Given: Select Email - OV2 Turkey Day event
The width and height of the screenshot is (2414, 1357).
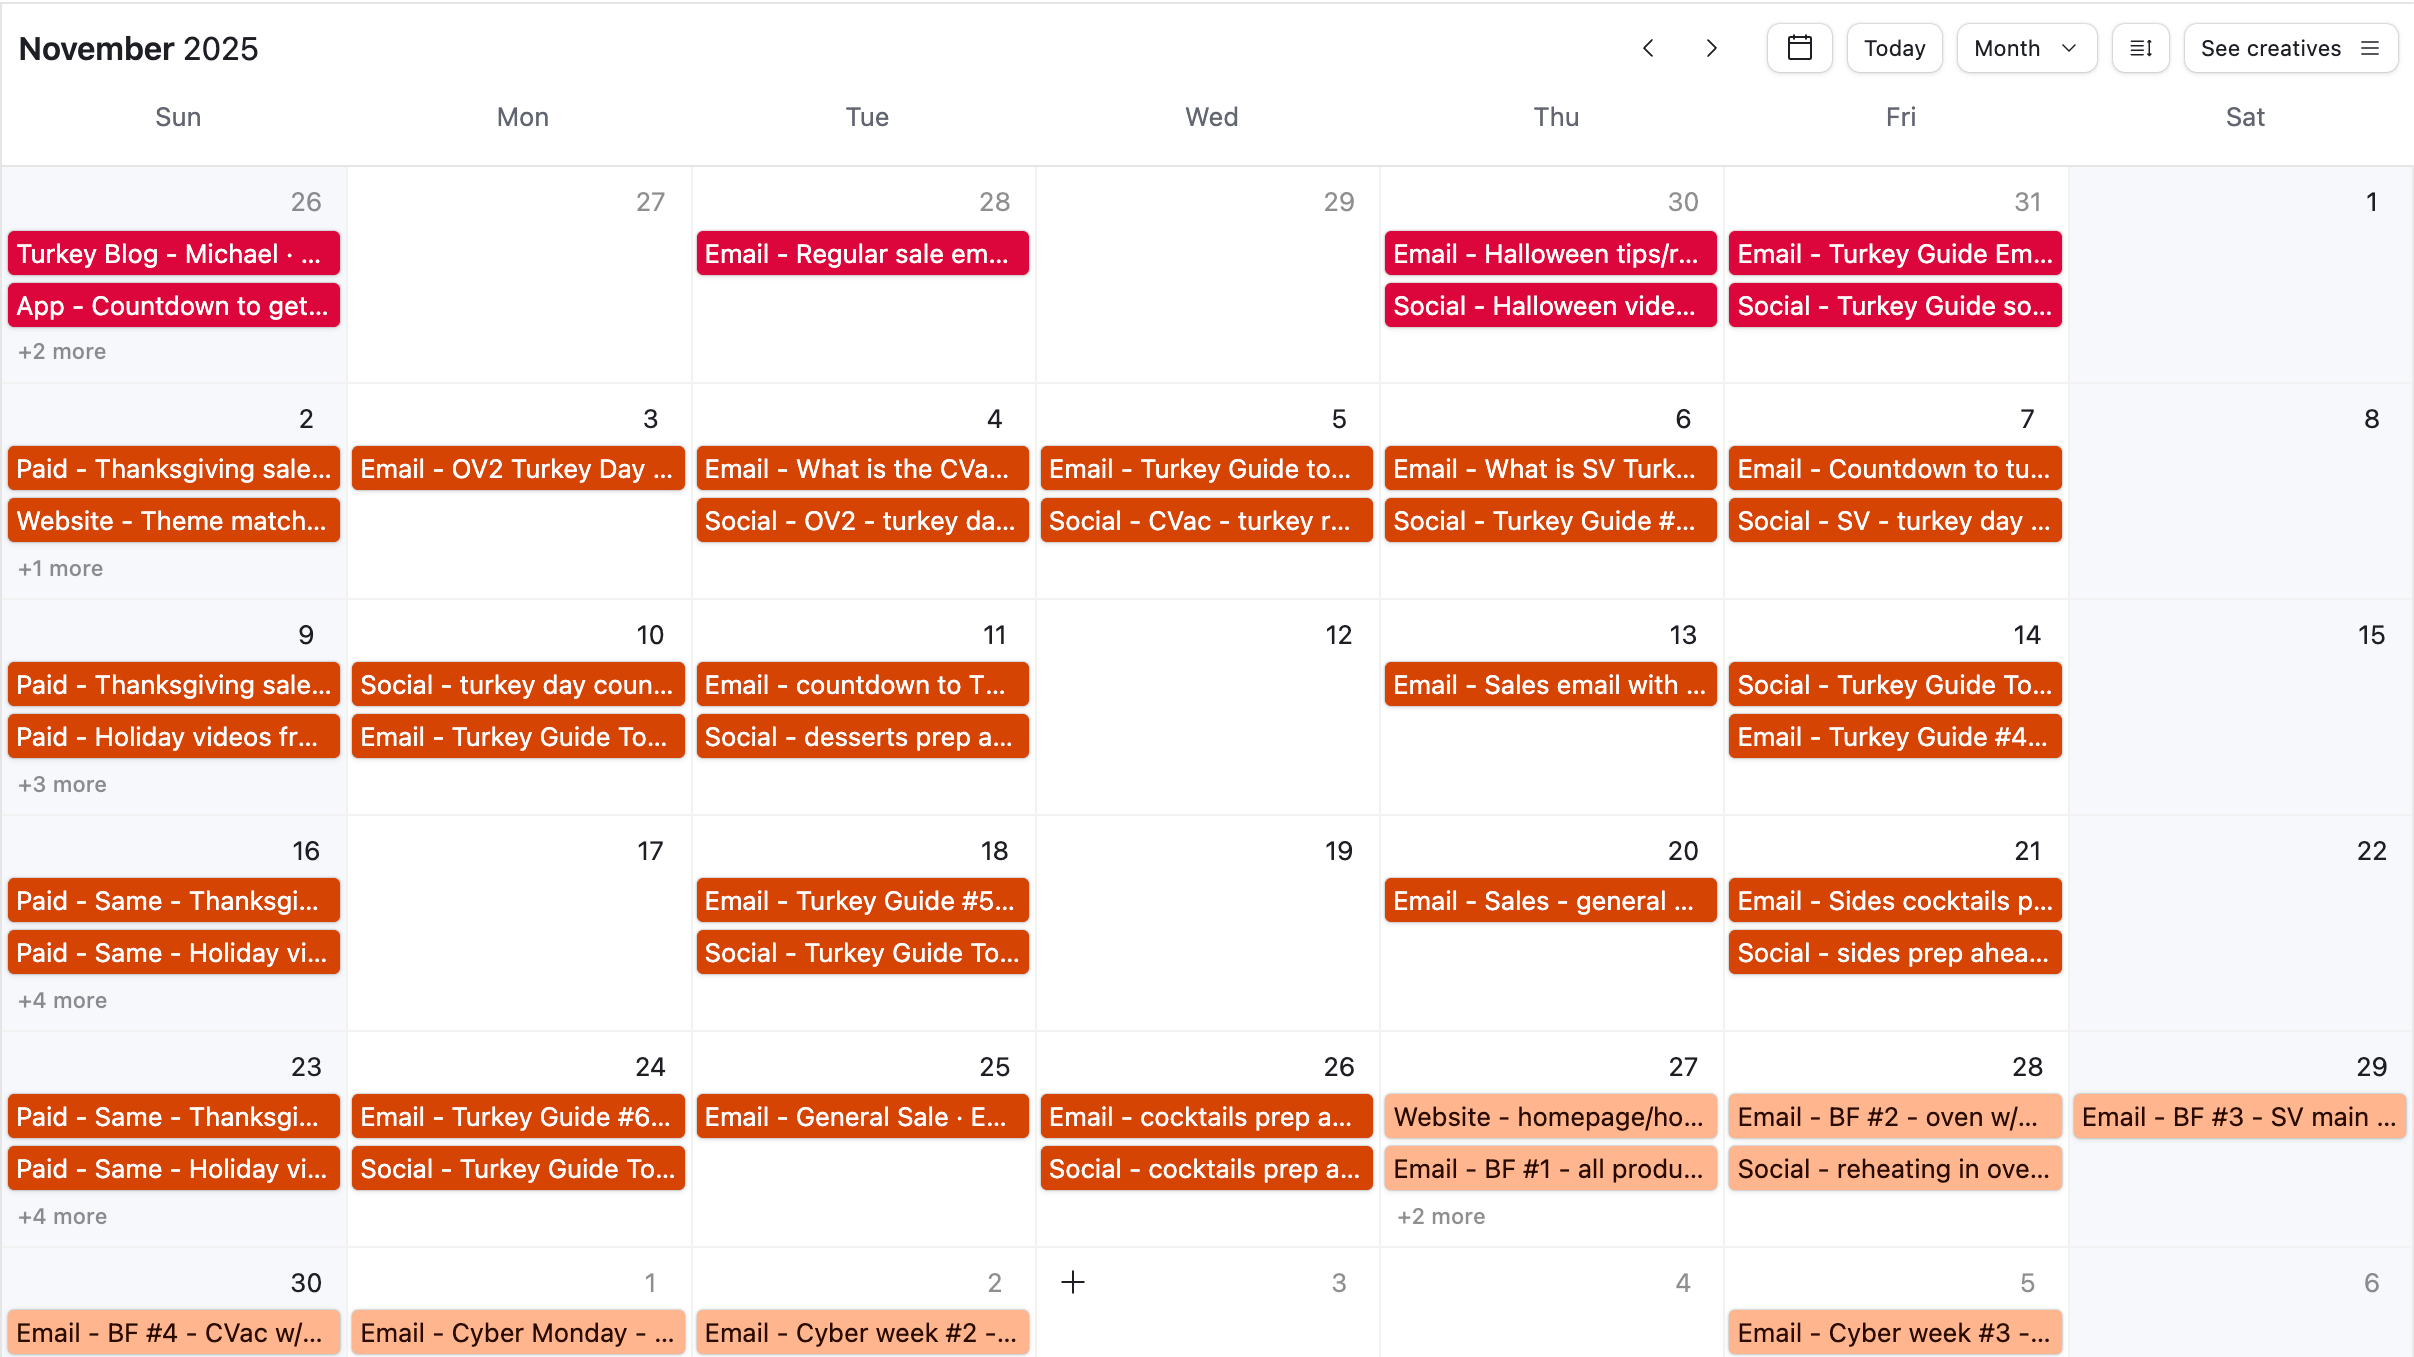Looking at the screenshot, I should coord(517,469).
